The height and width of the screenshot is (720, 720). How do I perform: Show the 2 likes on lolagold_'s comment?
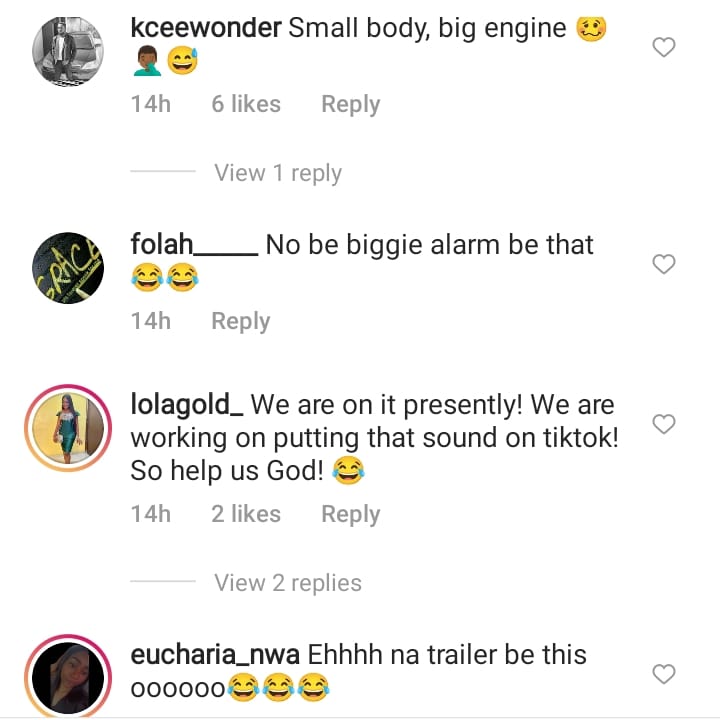point(245,514)
